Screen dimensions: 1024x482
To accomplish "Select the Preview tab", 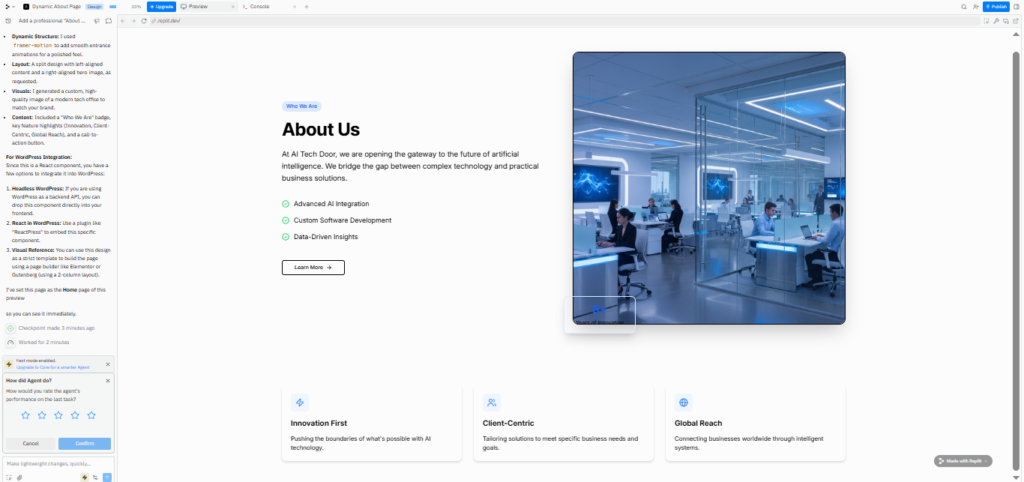I will [x=197, y=6].
